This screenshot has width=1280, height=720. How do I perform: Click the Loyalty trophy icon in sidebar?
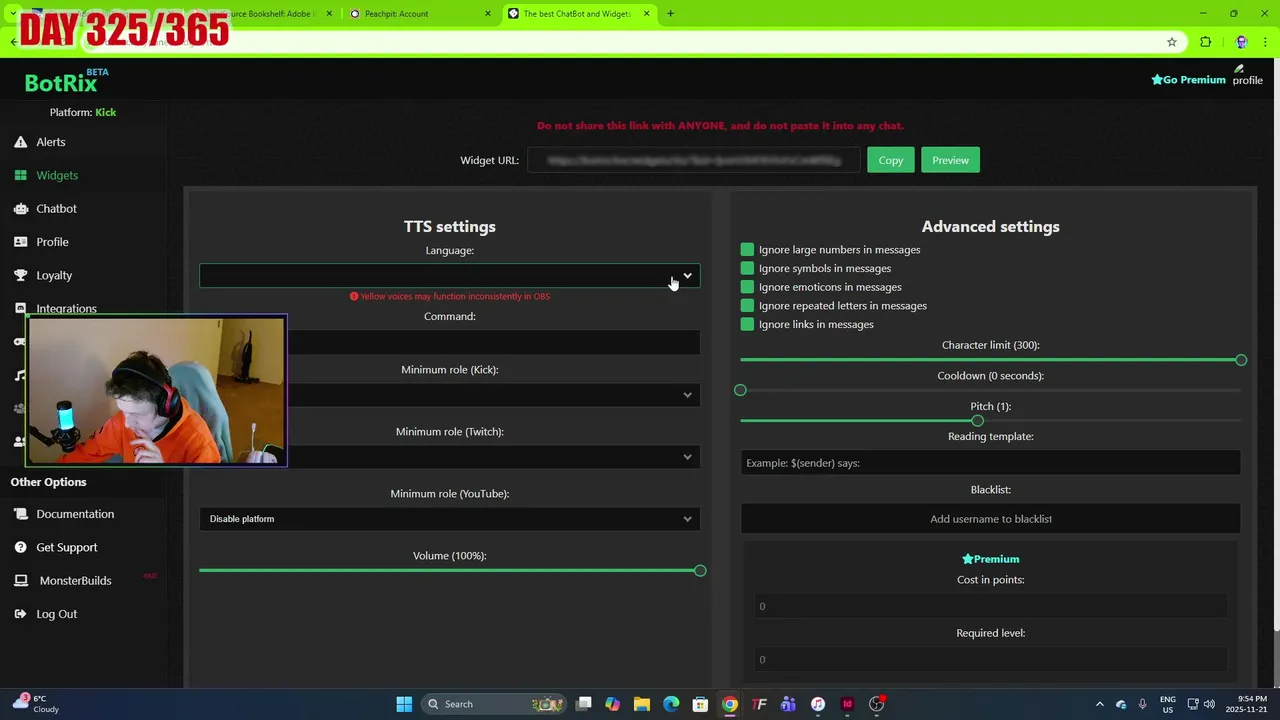20,275
